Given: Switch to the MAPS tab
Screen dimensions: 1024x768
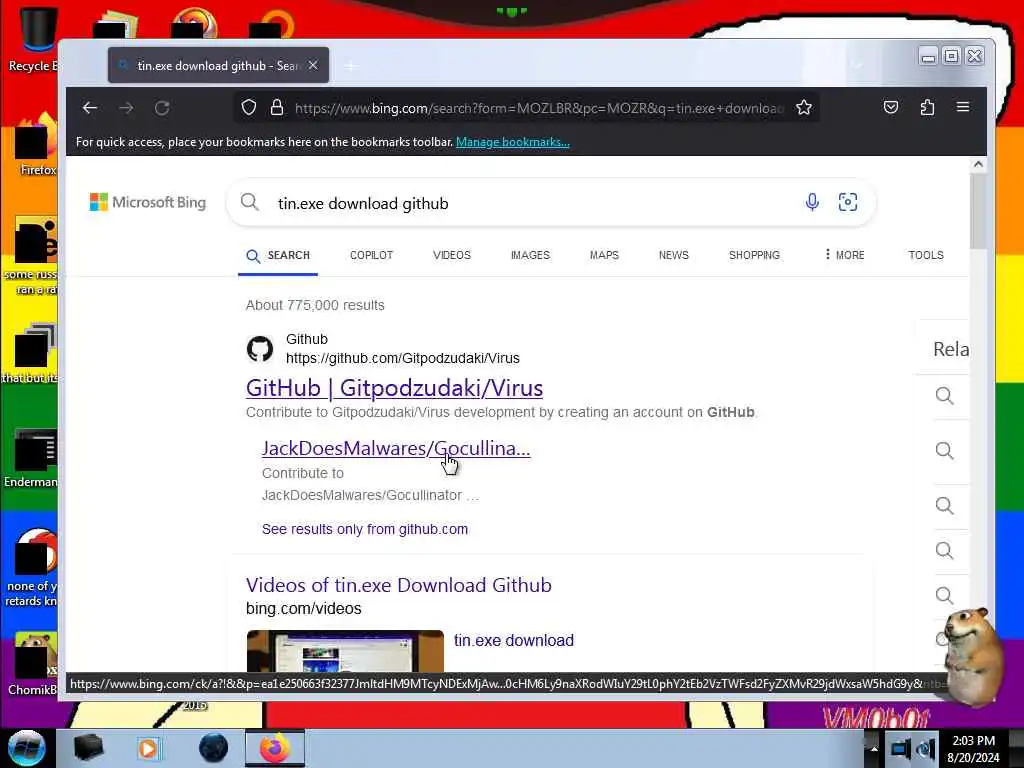Looking at the screenshot, I should coord(604,255).
